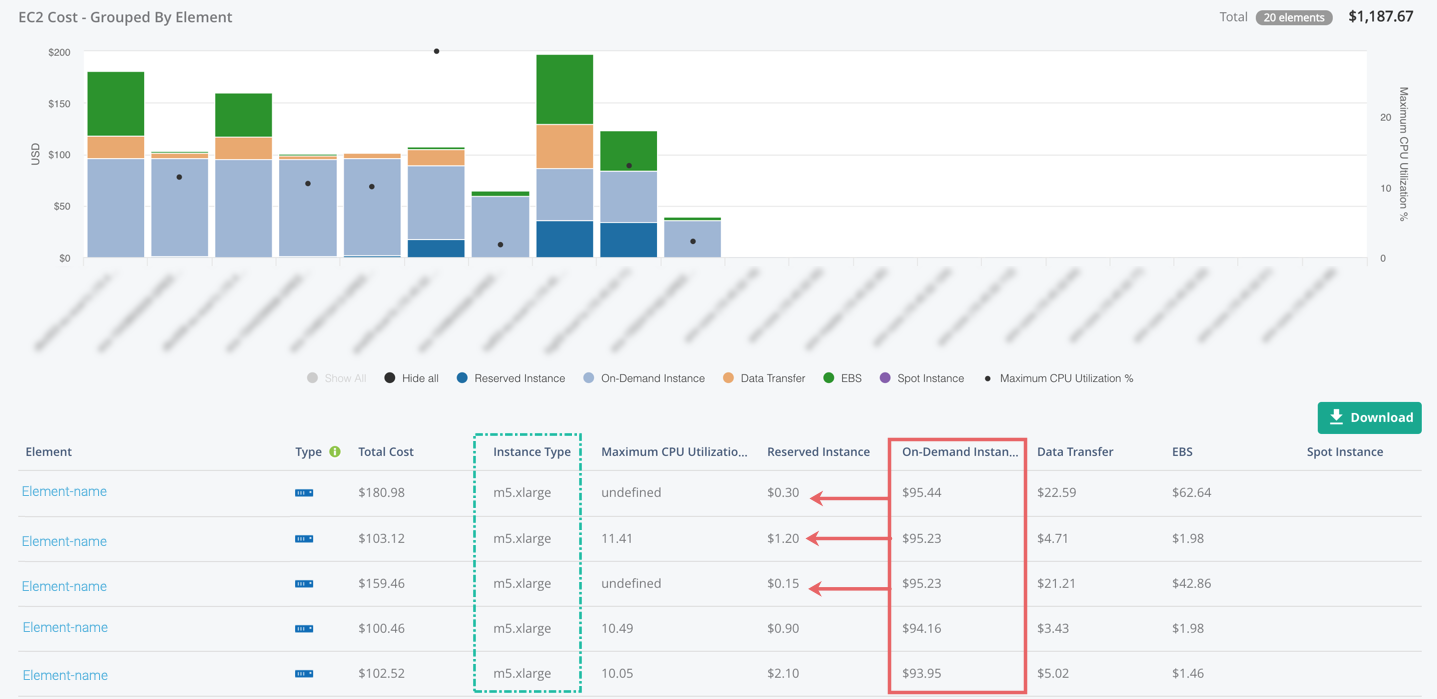Sort by the Element column header
This screenshot has width=1437, height=699.
48,452
